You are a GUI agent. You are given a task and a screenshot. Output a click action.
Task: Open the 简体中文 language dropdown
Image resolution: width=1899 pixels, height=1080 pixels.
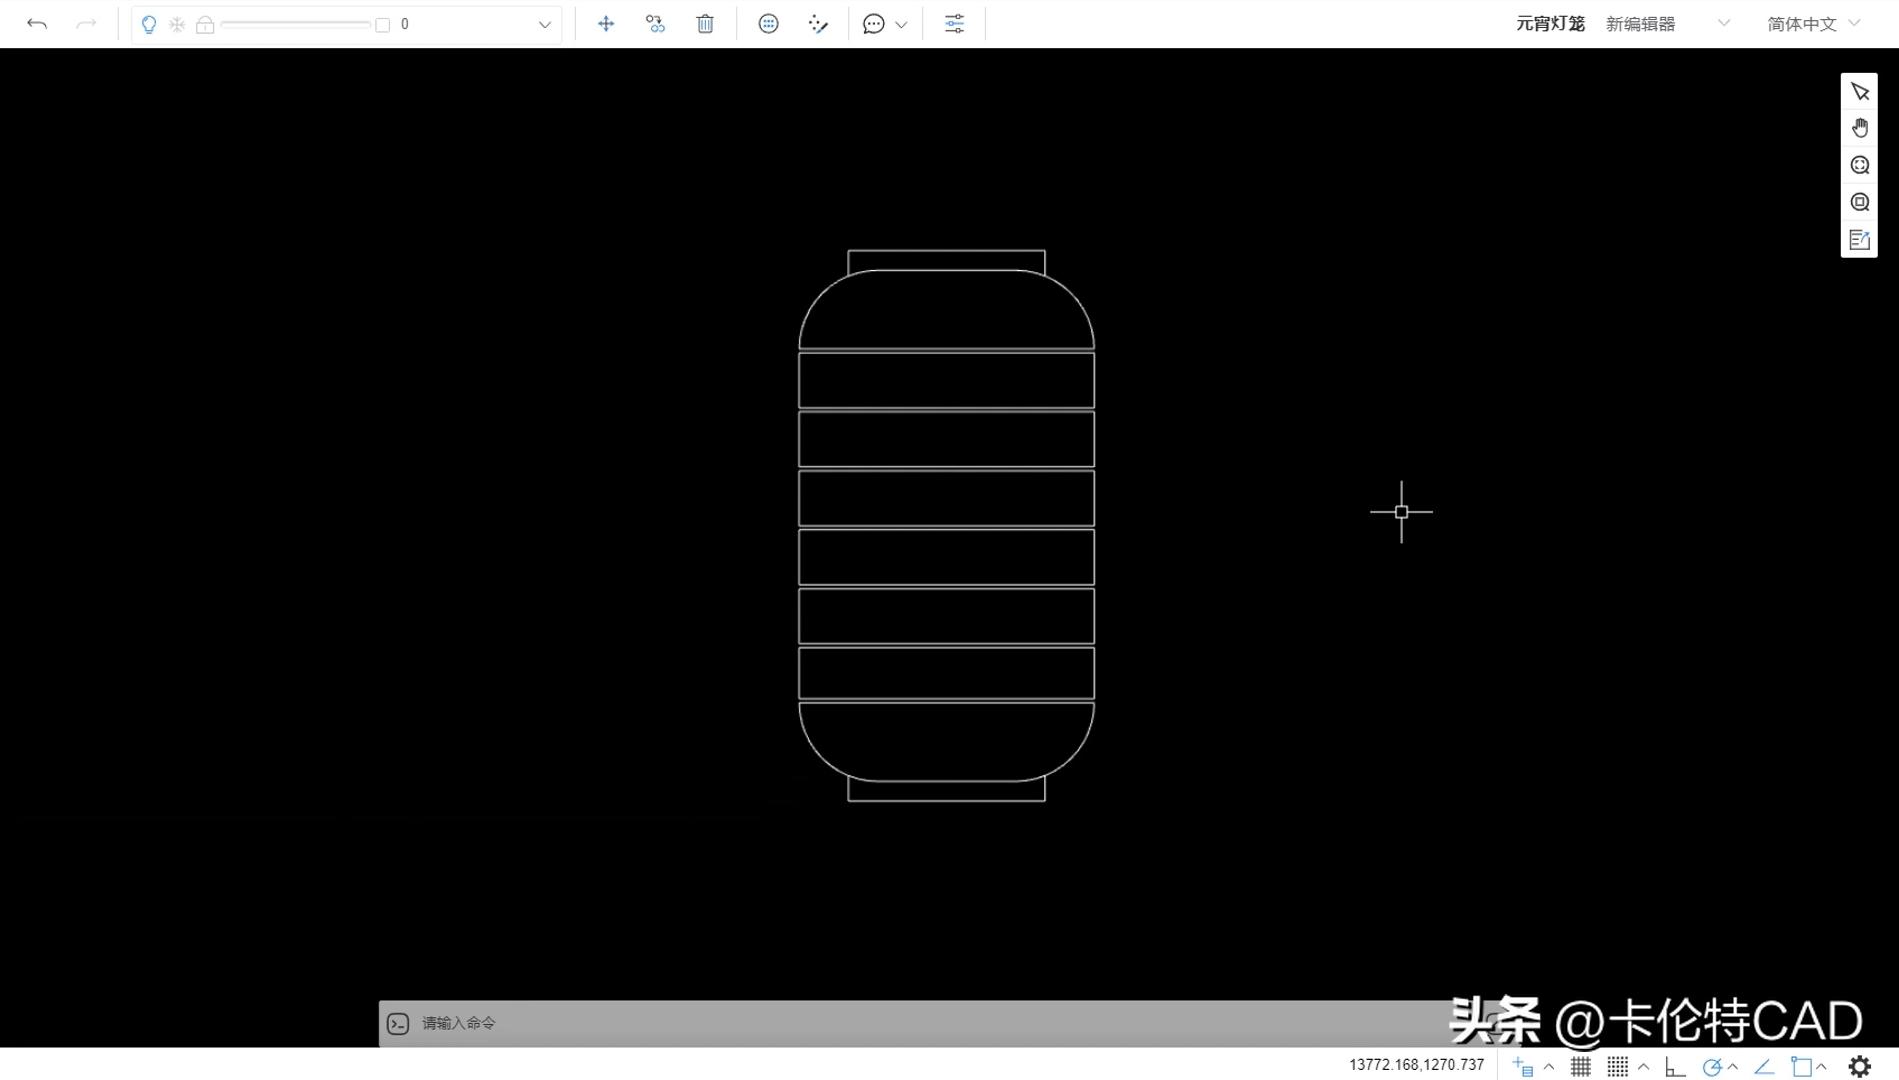coord(1812,24)
